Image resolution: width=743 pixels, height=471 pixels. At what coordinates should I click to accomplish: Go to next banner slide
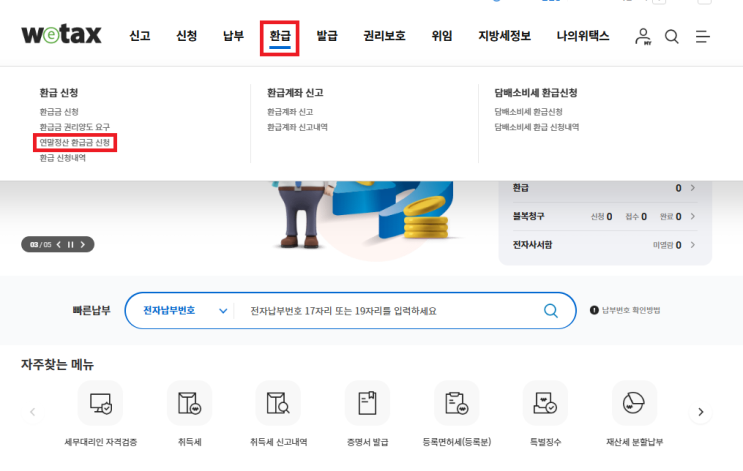(x=82, y=245)
